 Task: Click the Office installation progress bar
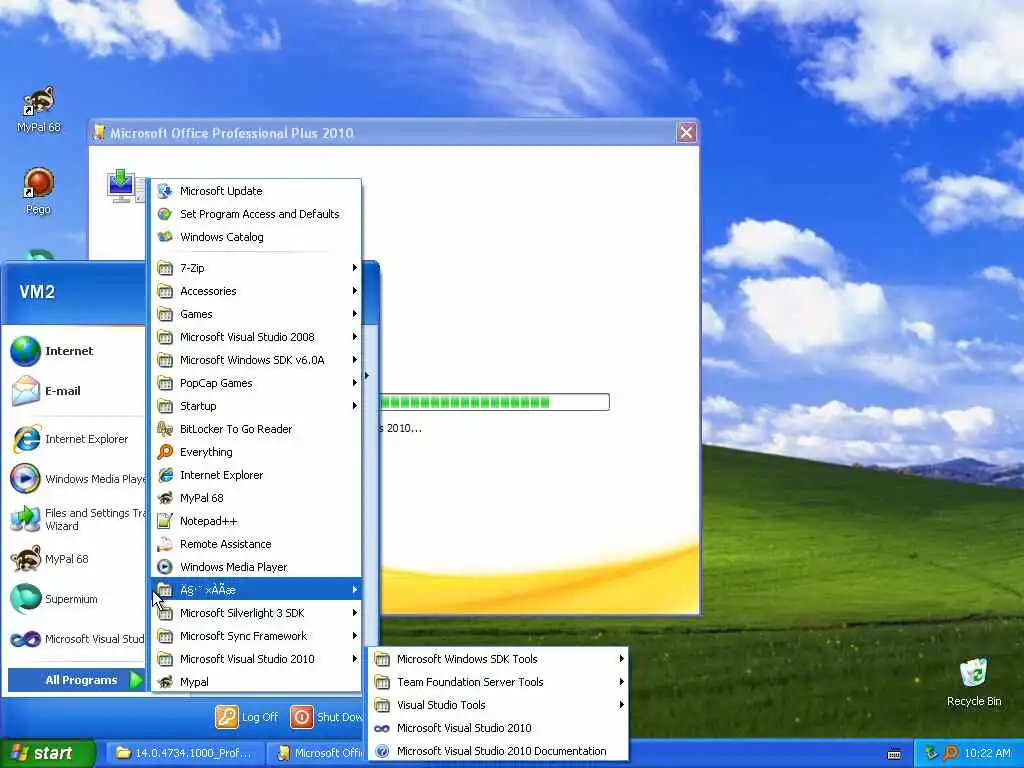(x=494, y=402)
